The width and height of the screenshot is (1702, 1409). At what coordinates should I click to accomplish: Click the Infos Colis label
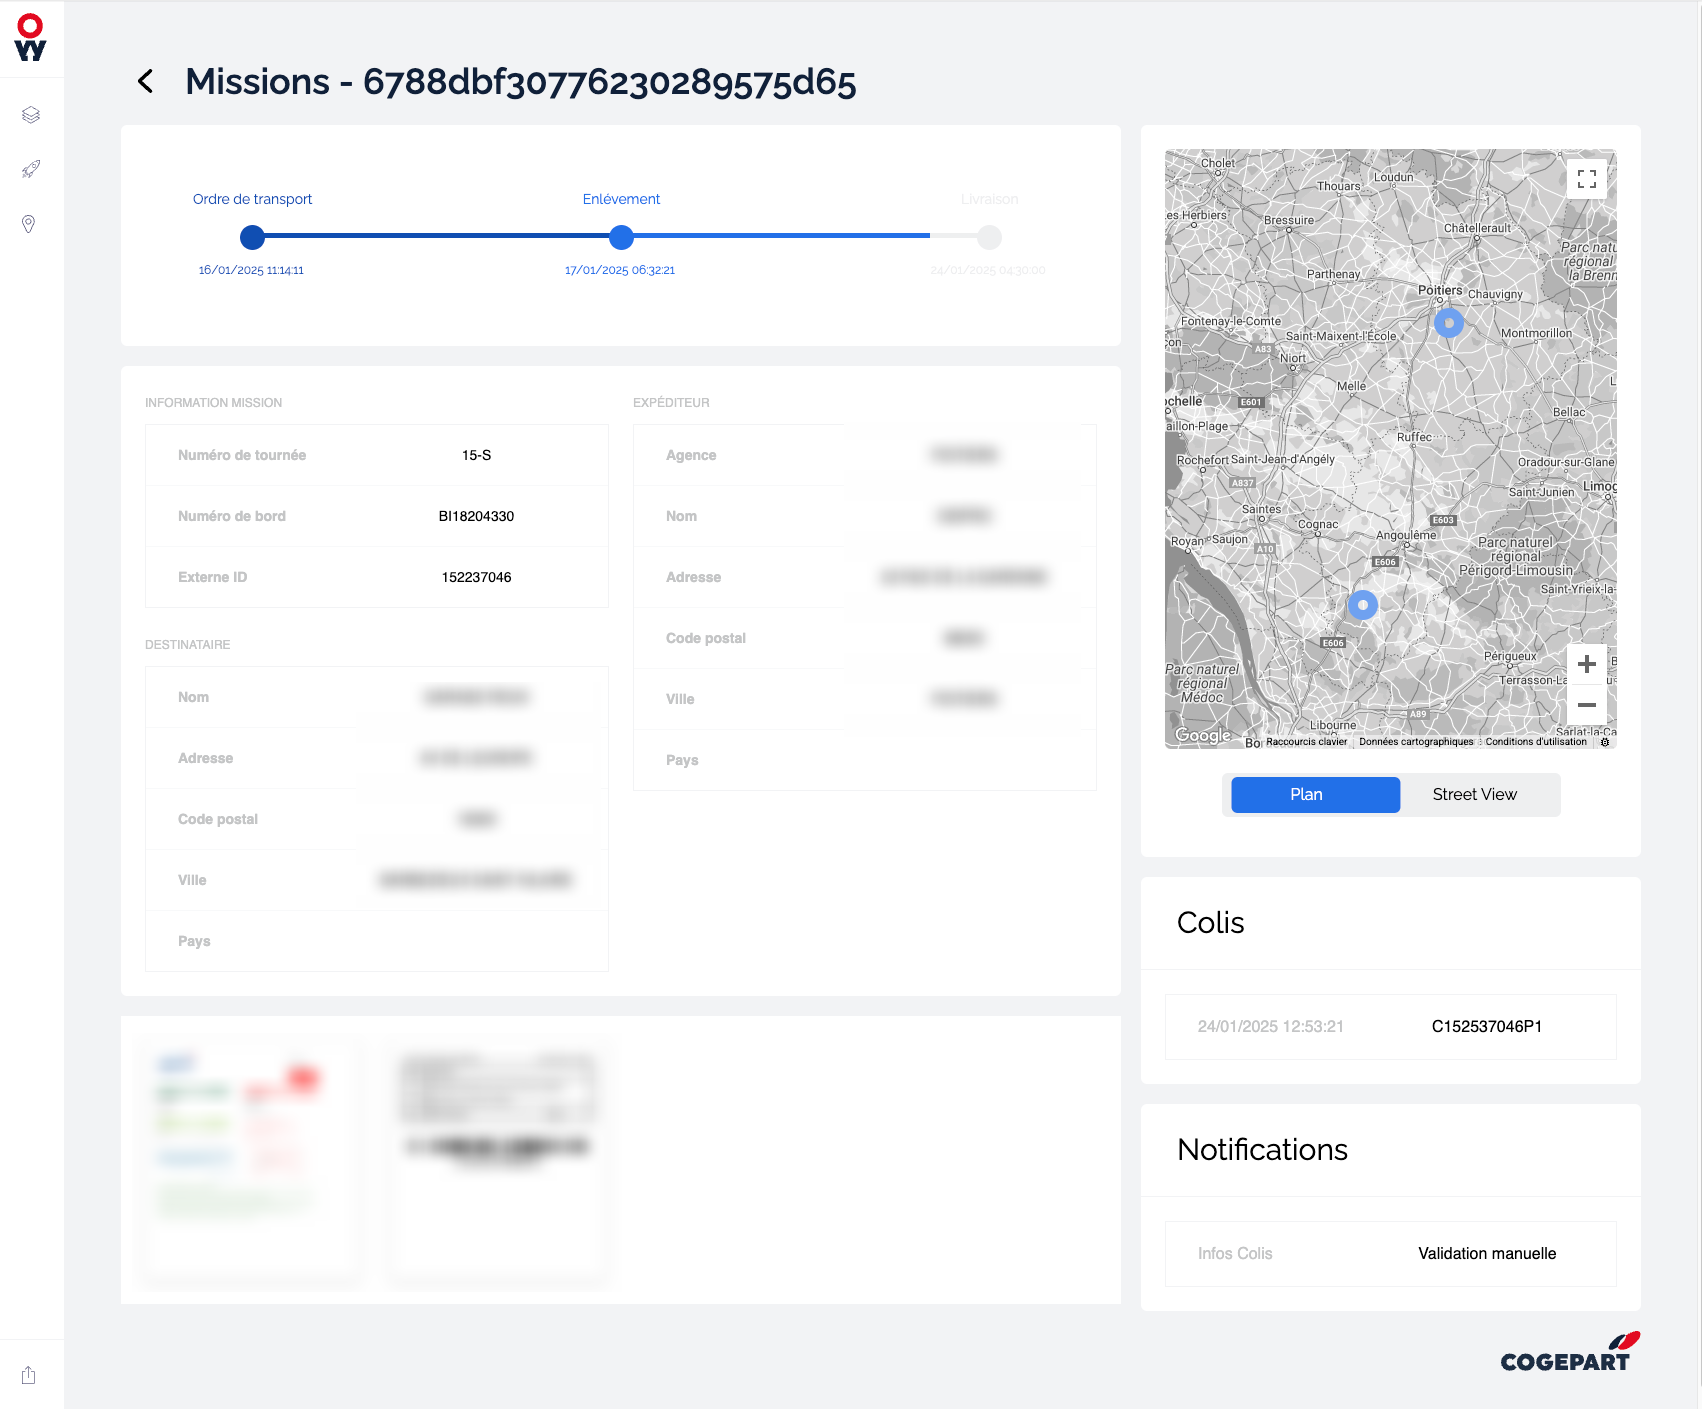click(1235, 1254)
